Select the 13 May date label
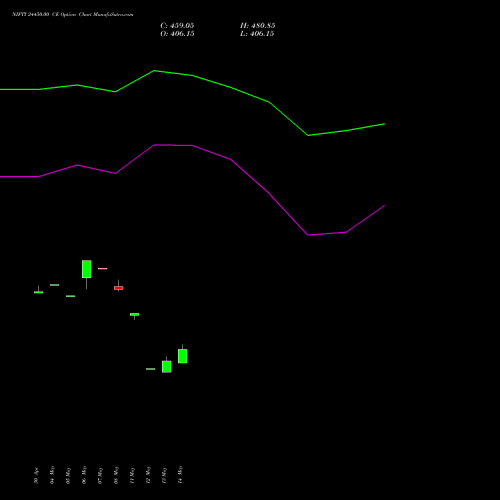This screenshot has height=500, width=500. tap(164, 475)
